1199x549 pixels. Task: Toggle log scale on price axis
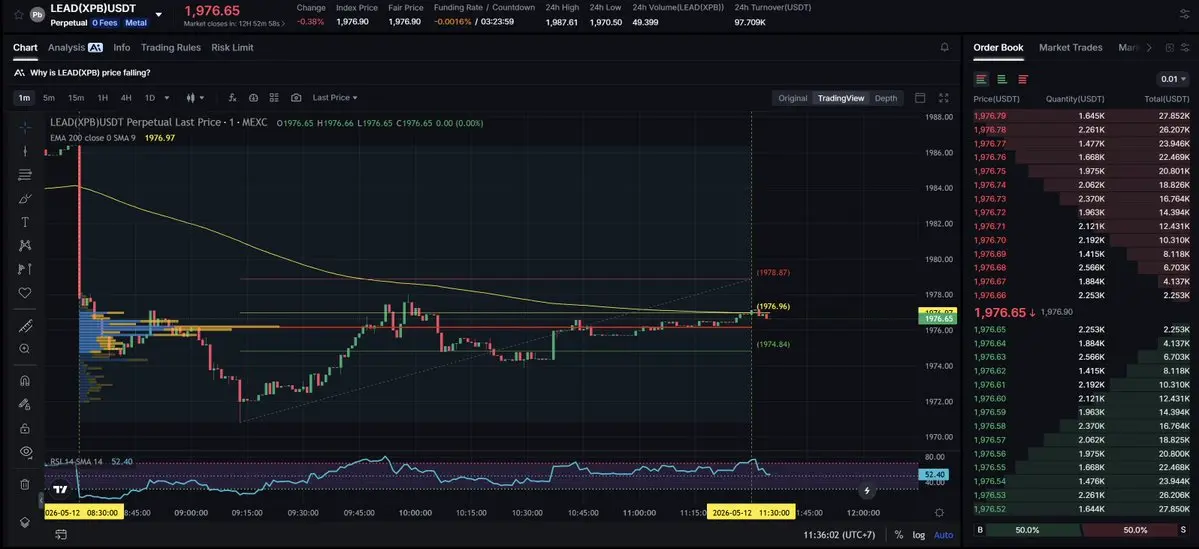[x=918, y=534]
